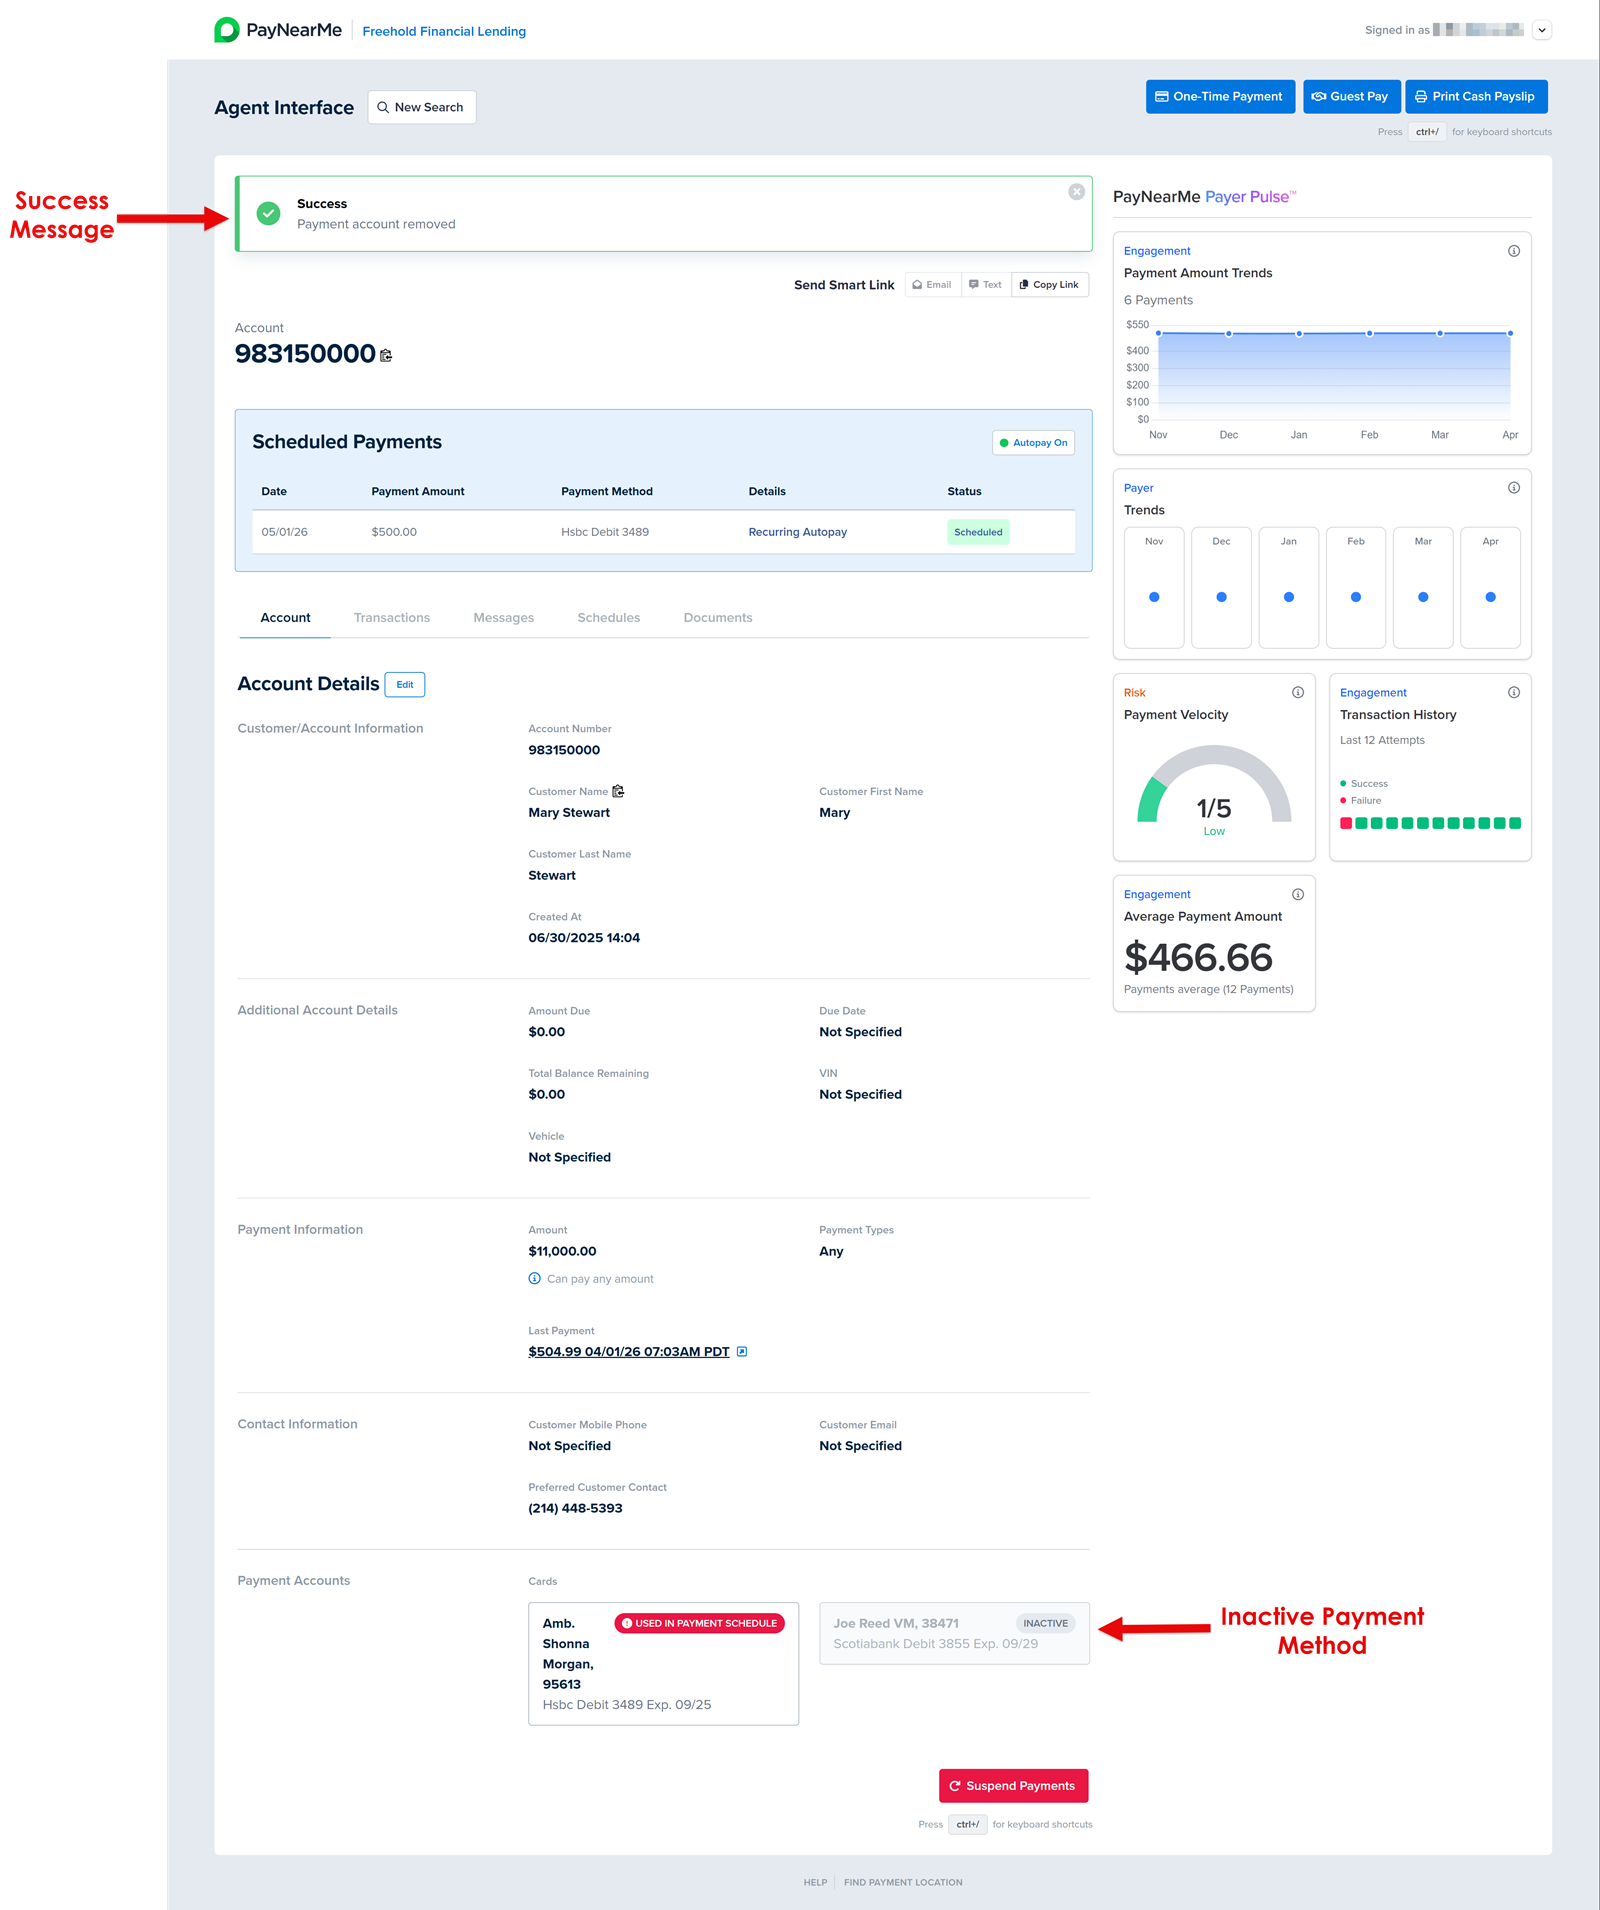The height and width of the screenshot is (1910, 1600).
Task: Open Guest Pay
Action: coord(1351,97)
